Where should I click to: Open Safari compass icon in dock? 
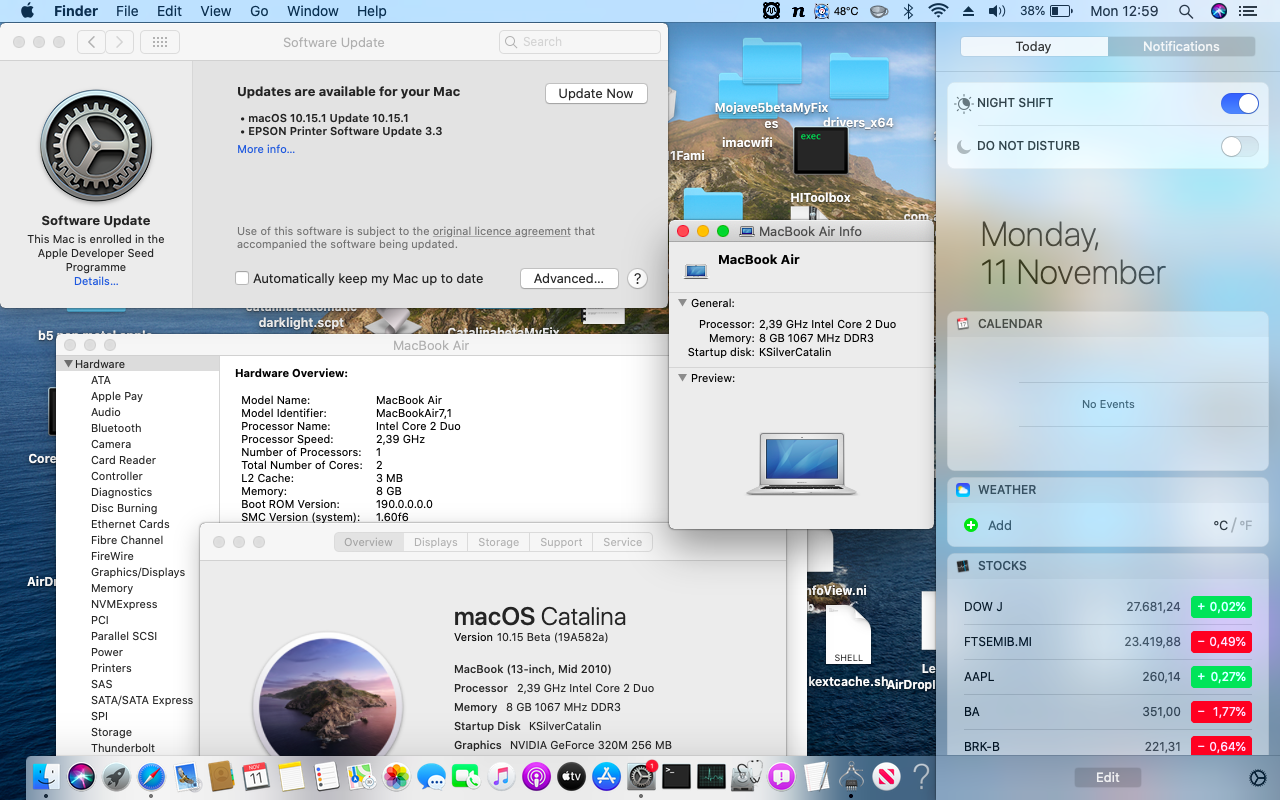(151, 775)
